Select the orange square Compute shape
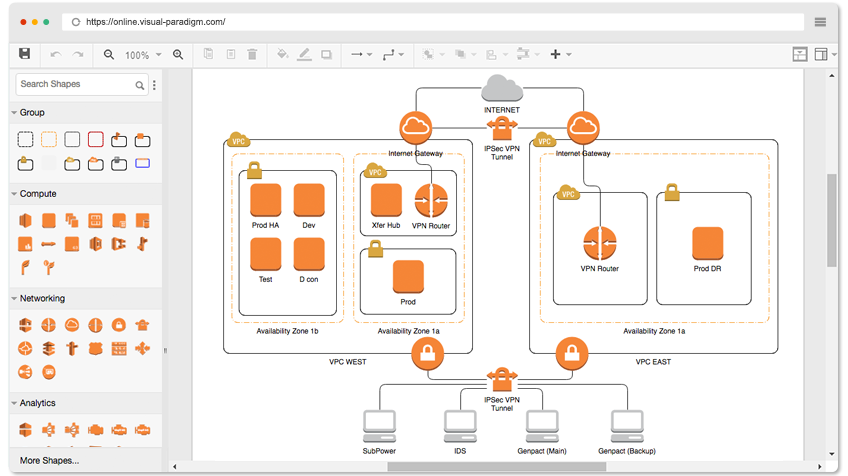 click(49, 221)
